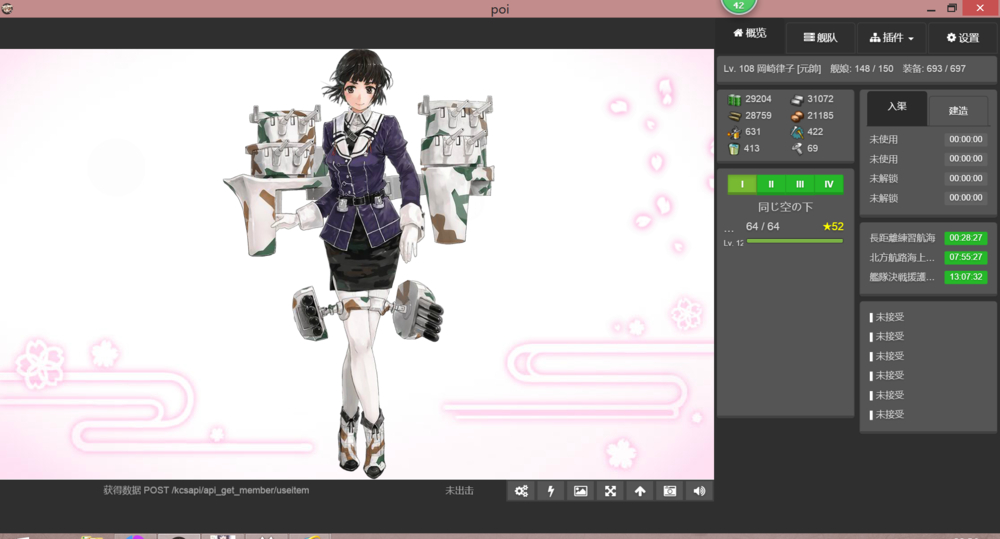
Task: Click the 00:28:27 expedition timer
Action: (x=966, y=238)
